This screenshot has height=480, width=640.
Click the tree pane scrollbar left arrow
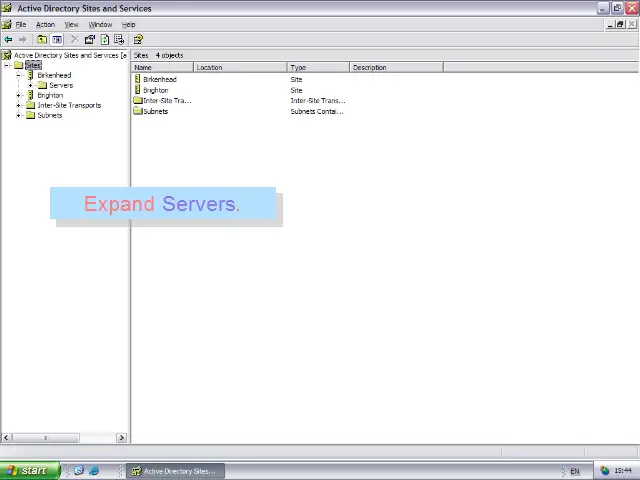[6, 438]
